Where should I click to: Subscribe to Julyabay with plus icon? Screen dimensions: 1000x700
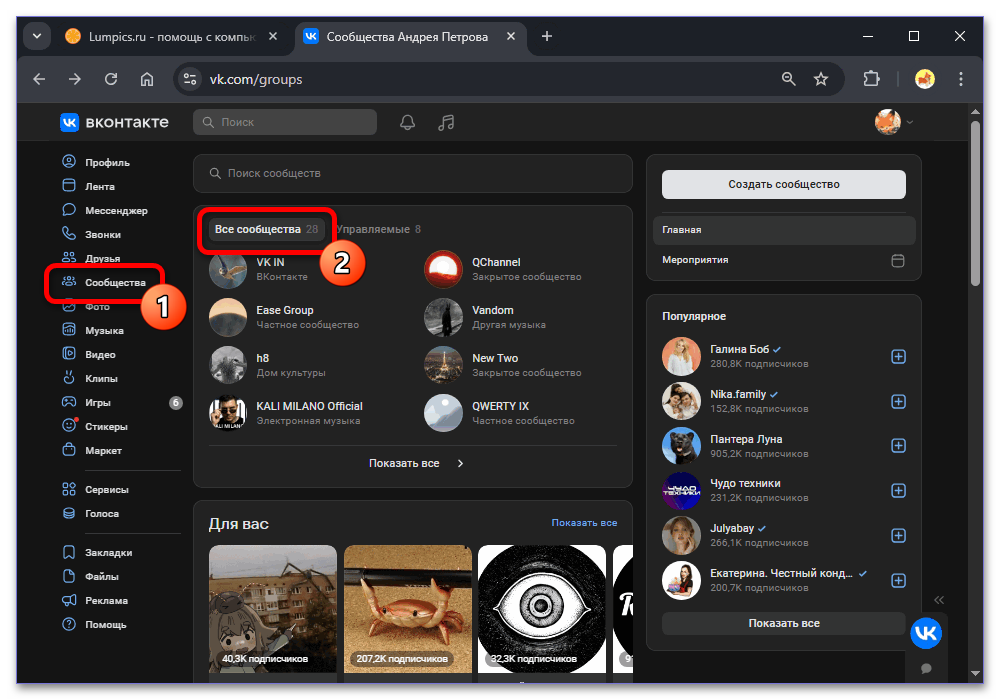898,535
